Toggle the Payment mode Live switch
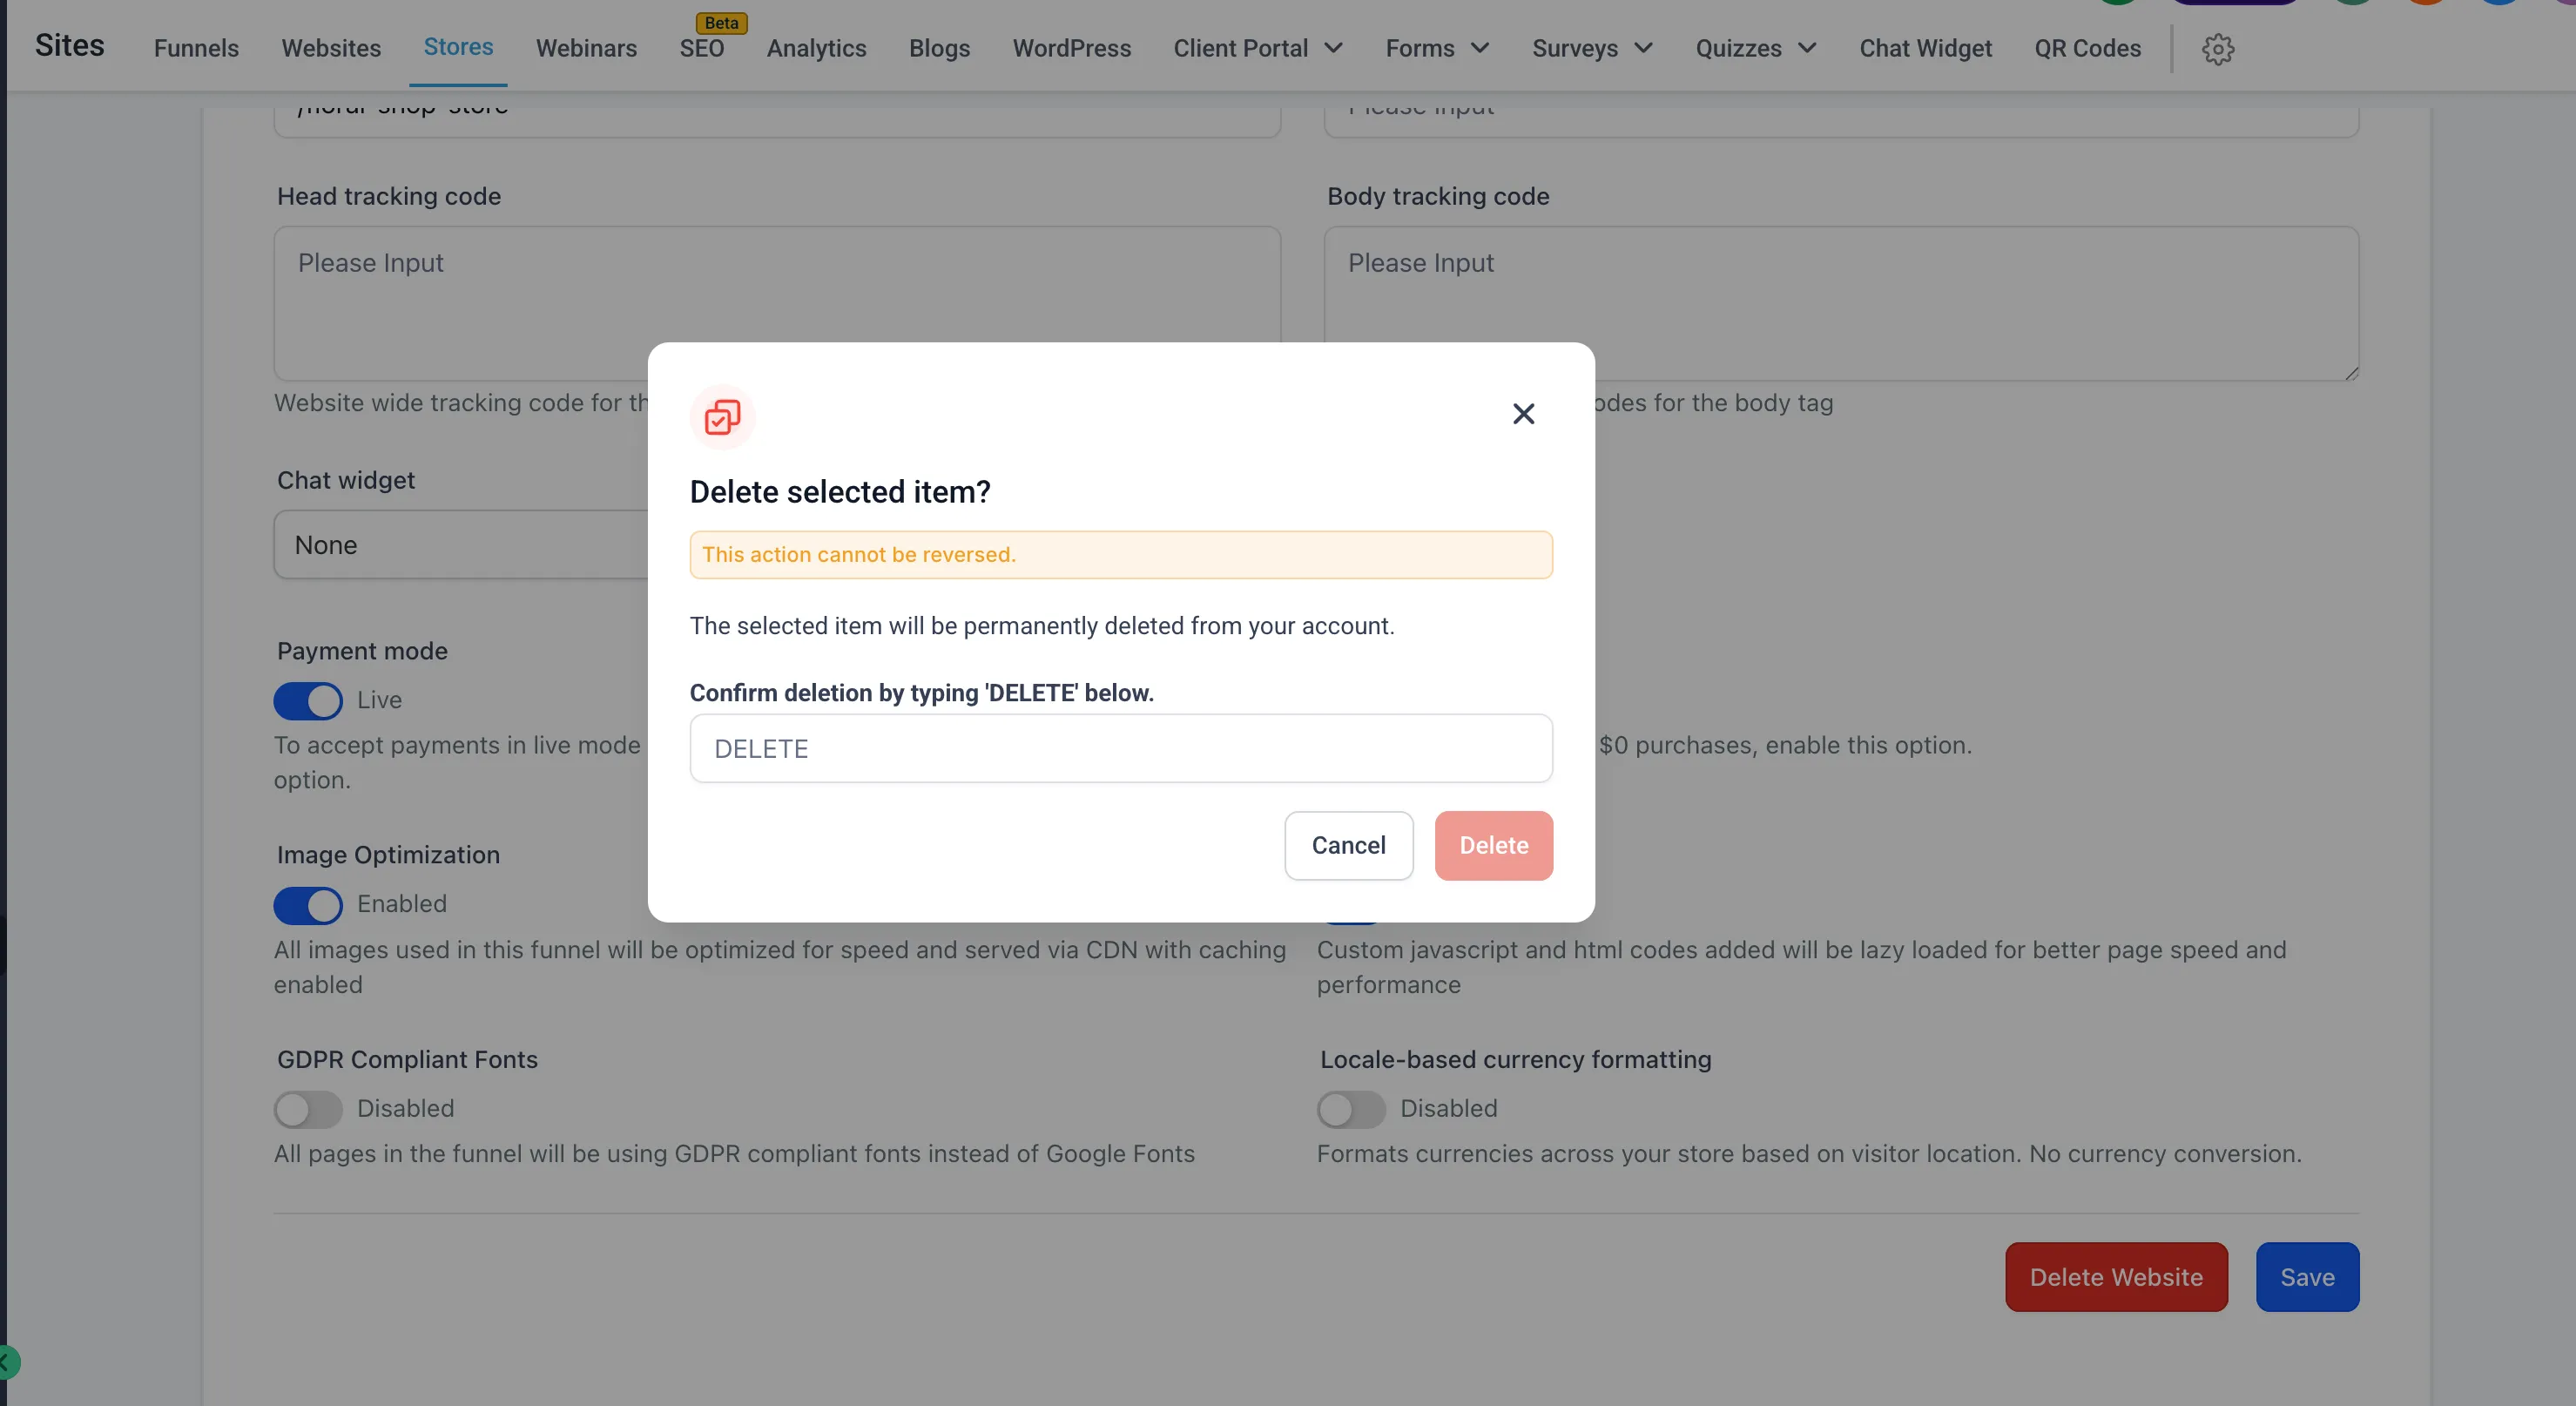2576x1406 pixels. [308, 700]
